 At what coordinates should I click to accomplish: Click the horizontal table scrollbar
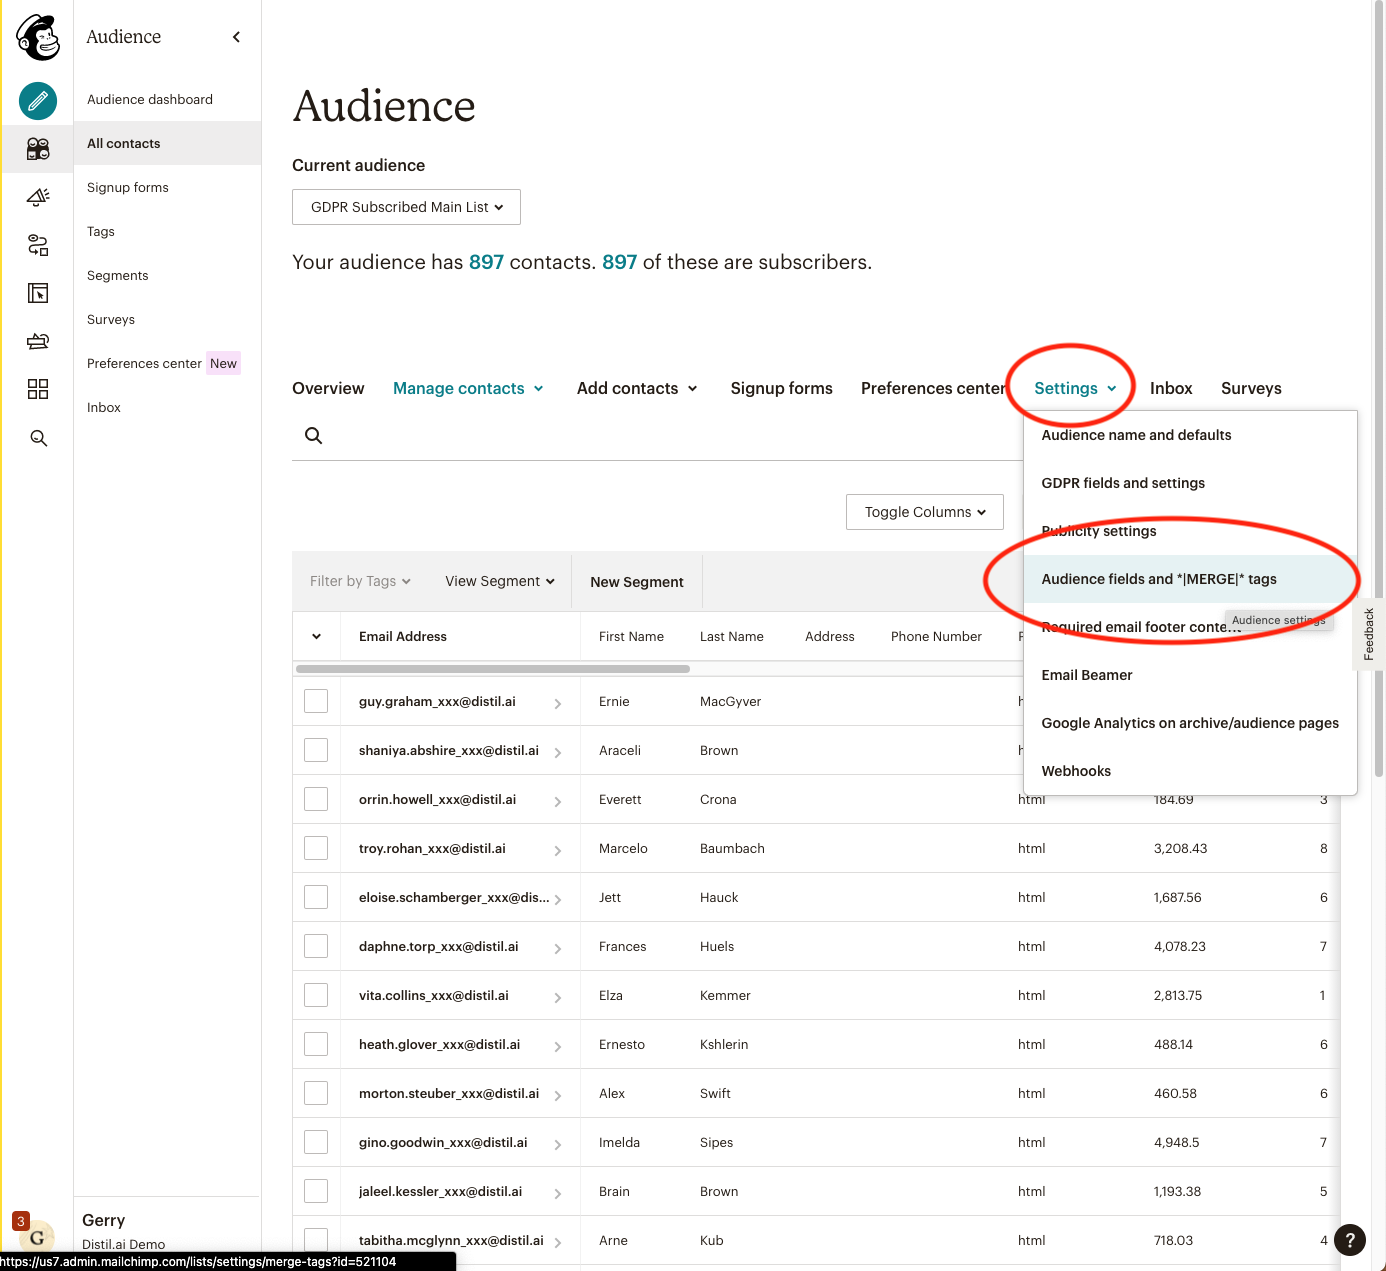coord(493,669)
